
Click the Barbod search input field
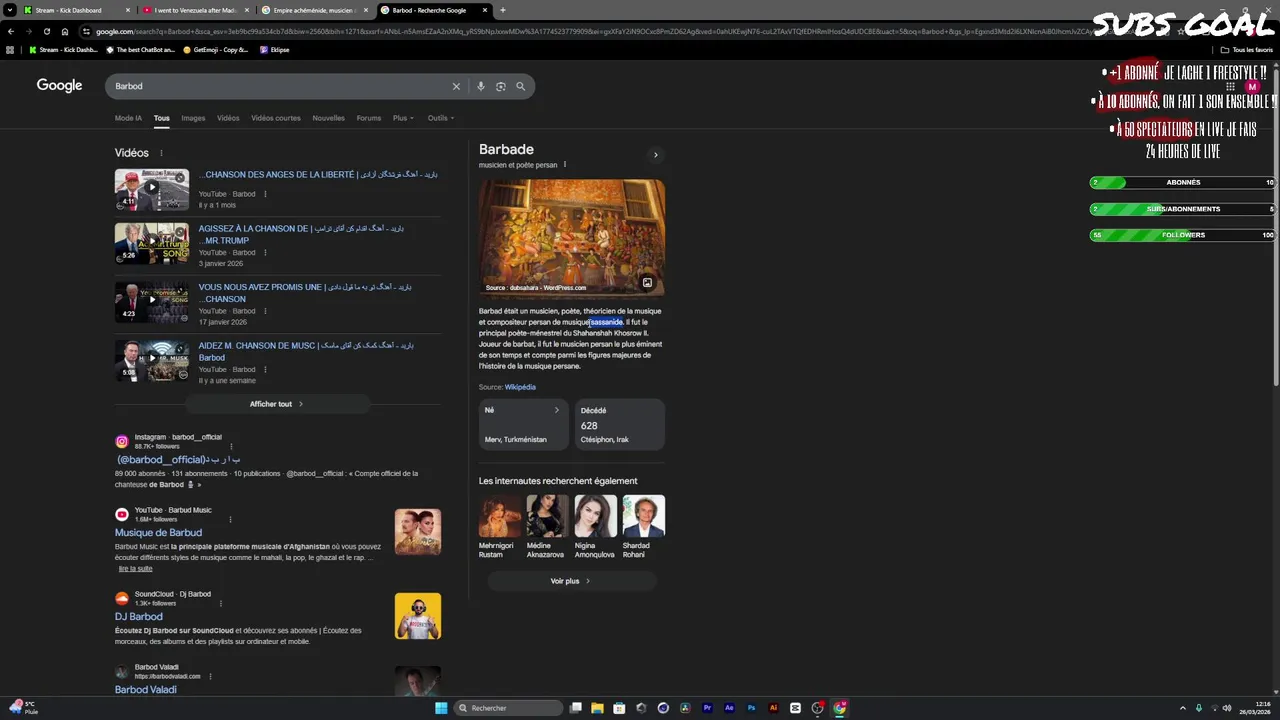point(280,86)
